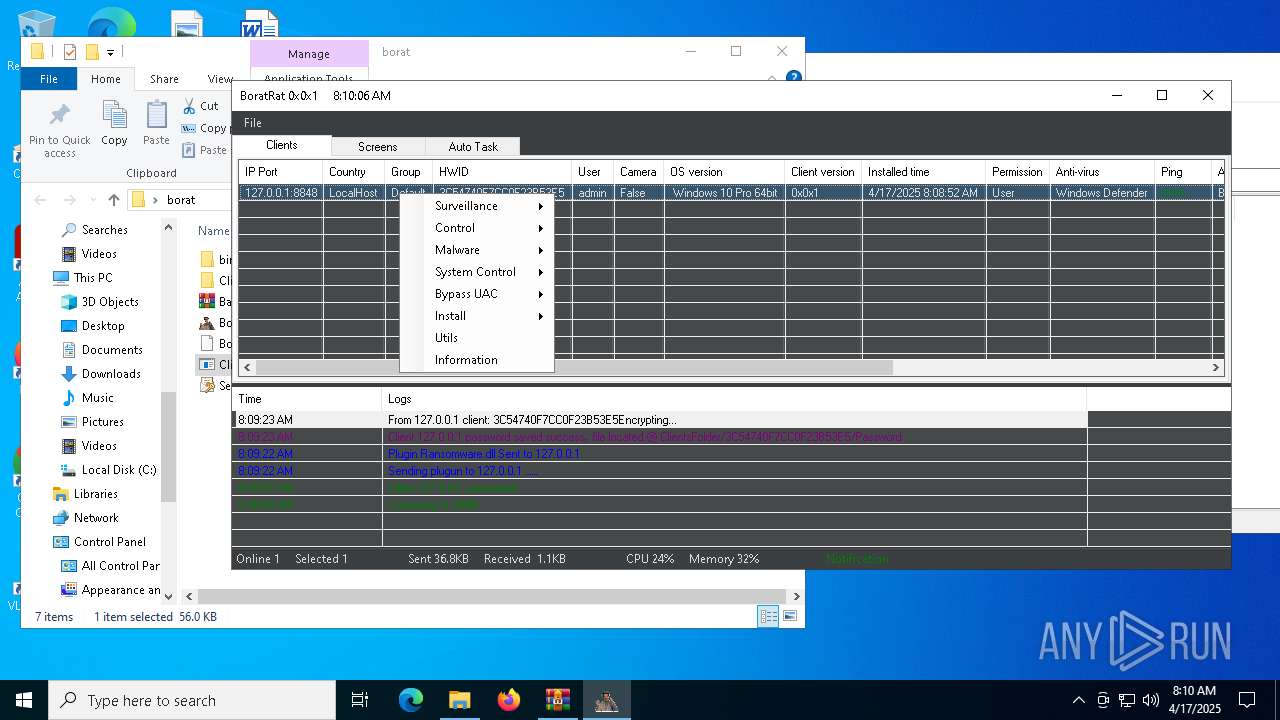
Task: Open the Surveillance submenu
Action: 476,206
